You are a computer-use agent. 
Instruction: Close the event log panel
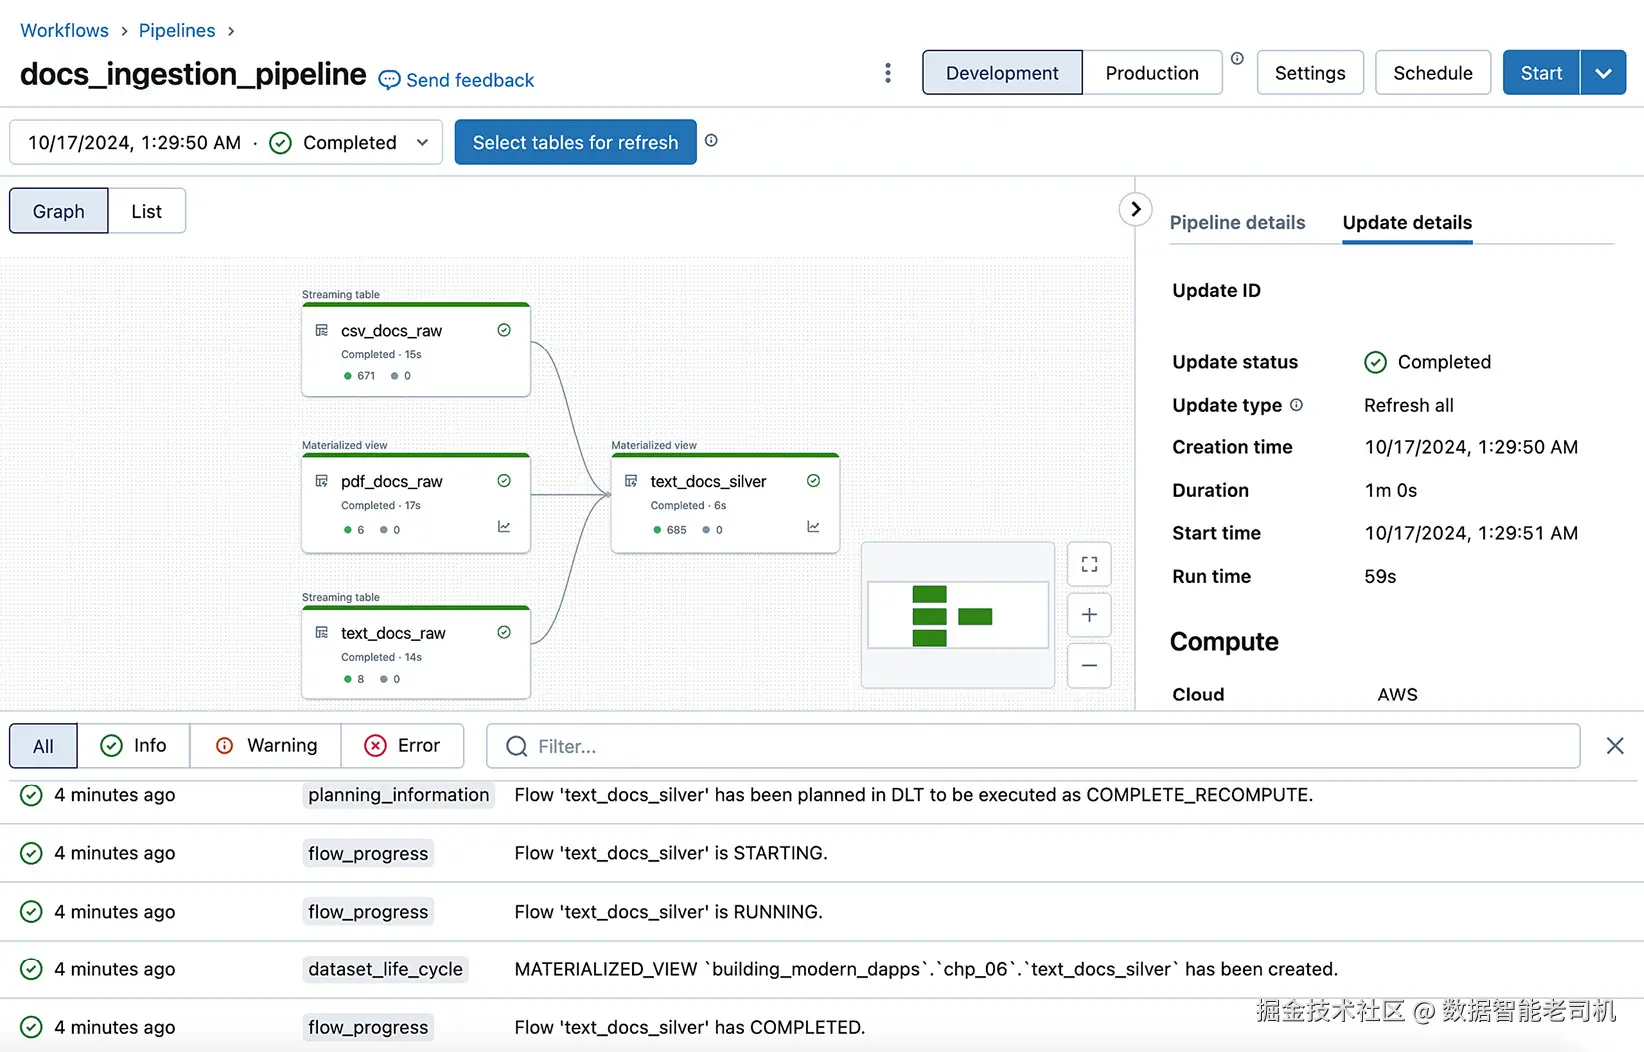pos(1614,746)
